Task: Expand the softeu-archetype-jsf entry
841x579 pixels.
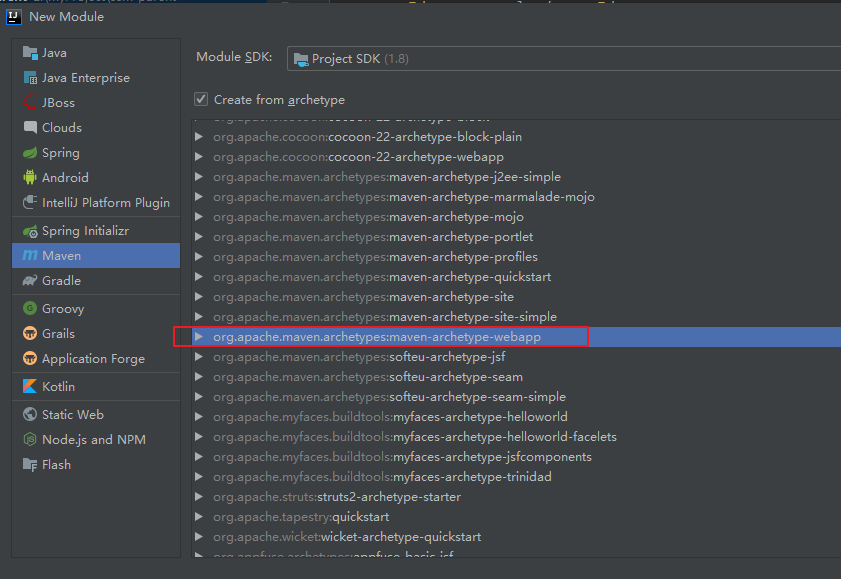Action: tap(199, 357)
